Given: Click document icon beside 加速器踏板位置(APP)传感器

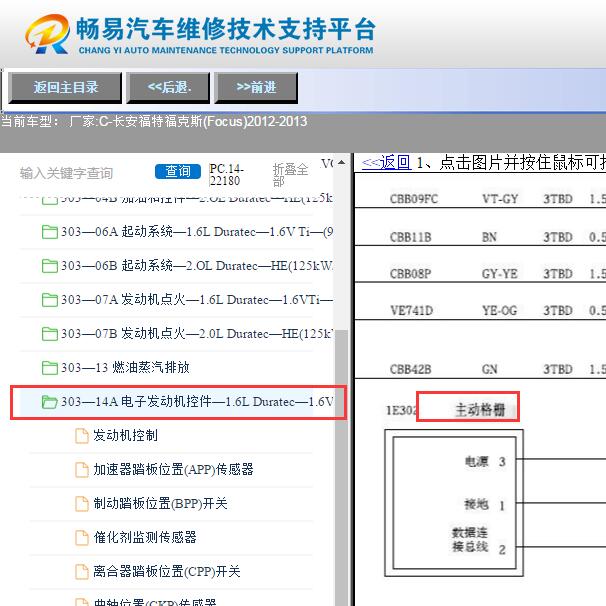Looking at the screenshot, I should click(x=82, y=470).
